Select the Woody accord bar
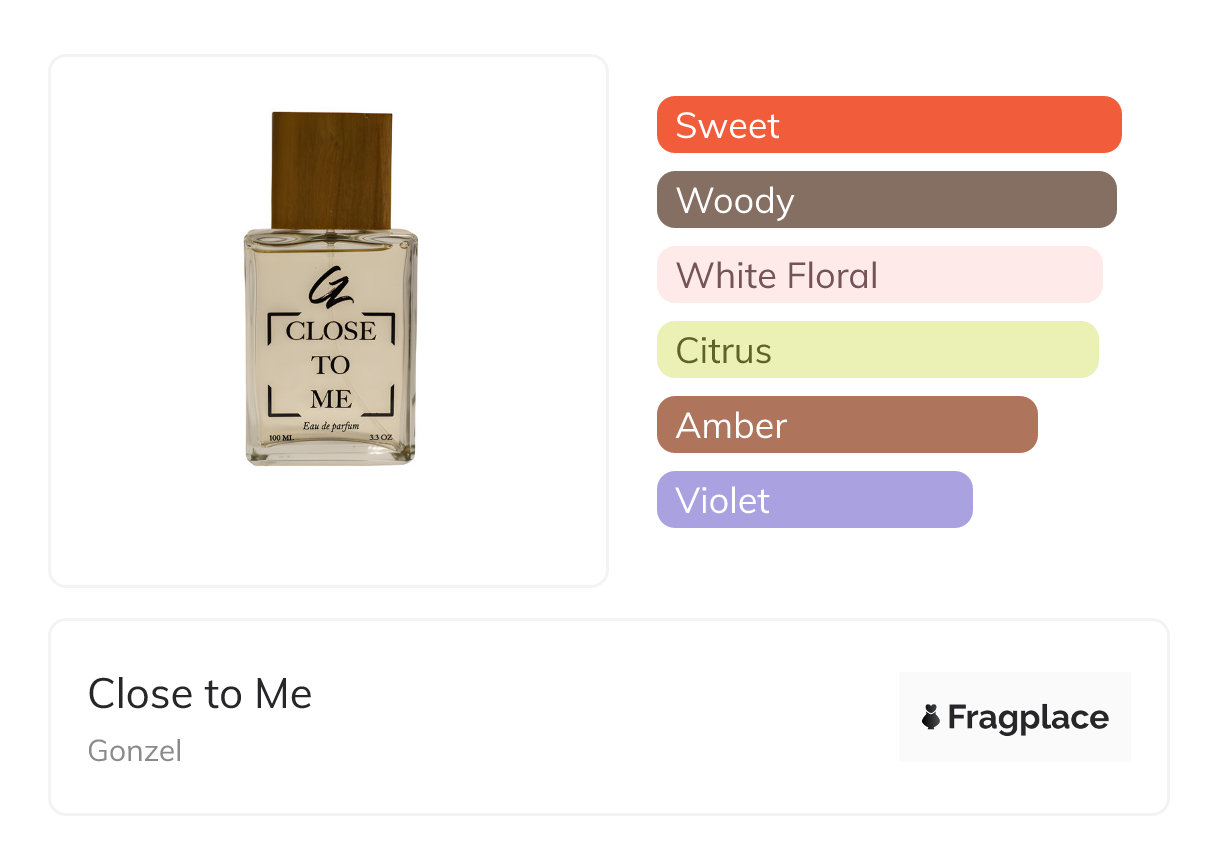Image resolution: width=1218 pixels, height=864 pixels. pos(886,200)
